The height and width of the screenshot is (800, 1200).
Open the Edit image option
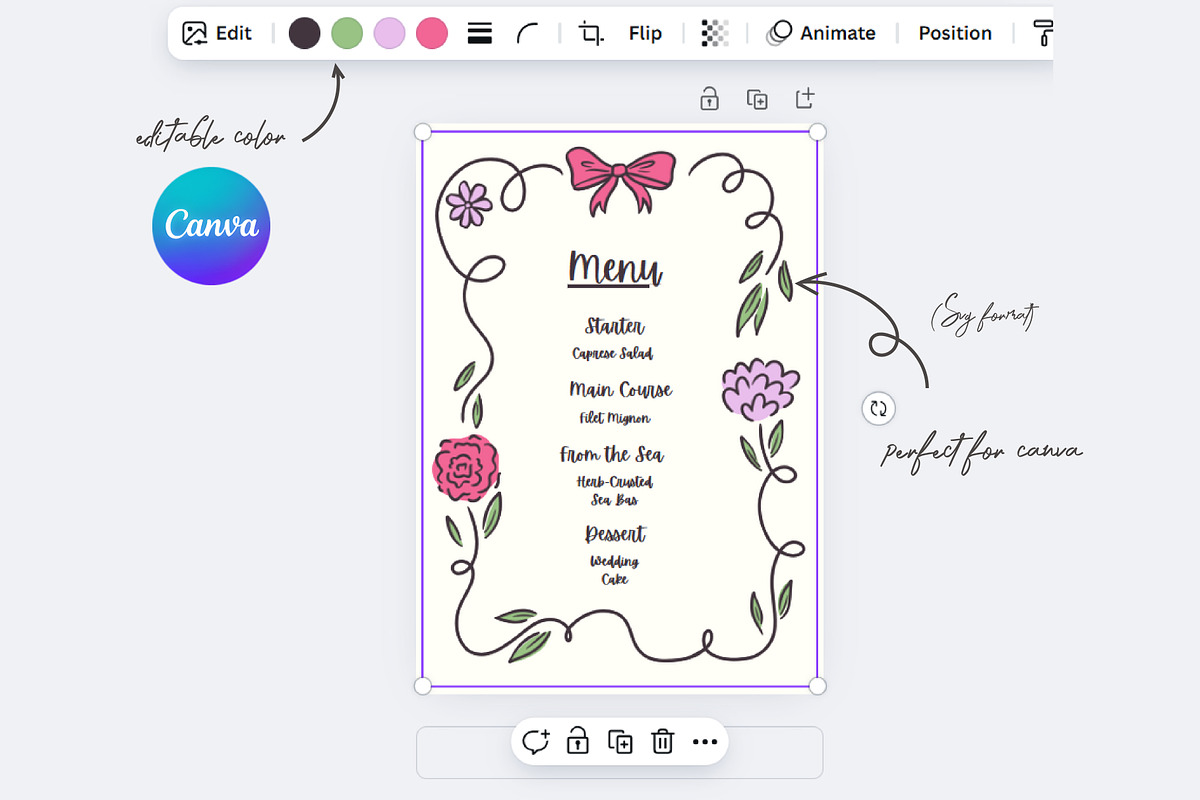click(217, 33)
